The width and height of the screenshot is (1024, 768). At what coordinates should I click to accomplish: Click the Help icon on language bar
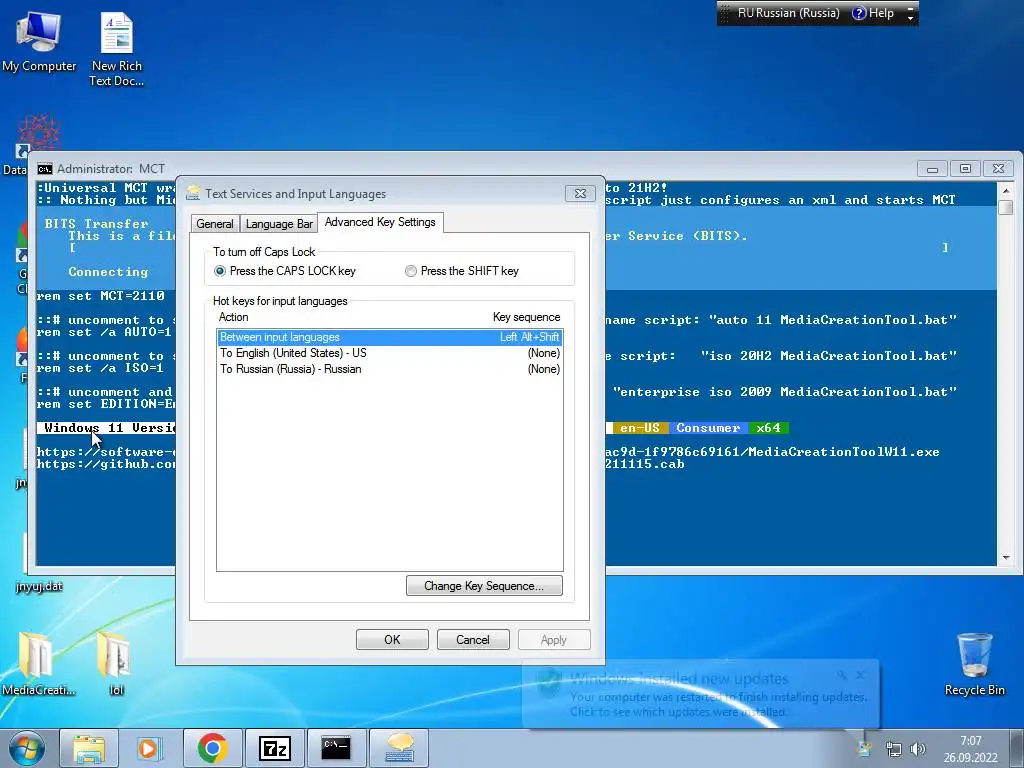pos(859,13)
